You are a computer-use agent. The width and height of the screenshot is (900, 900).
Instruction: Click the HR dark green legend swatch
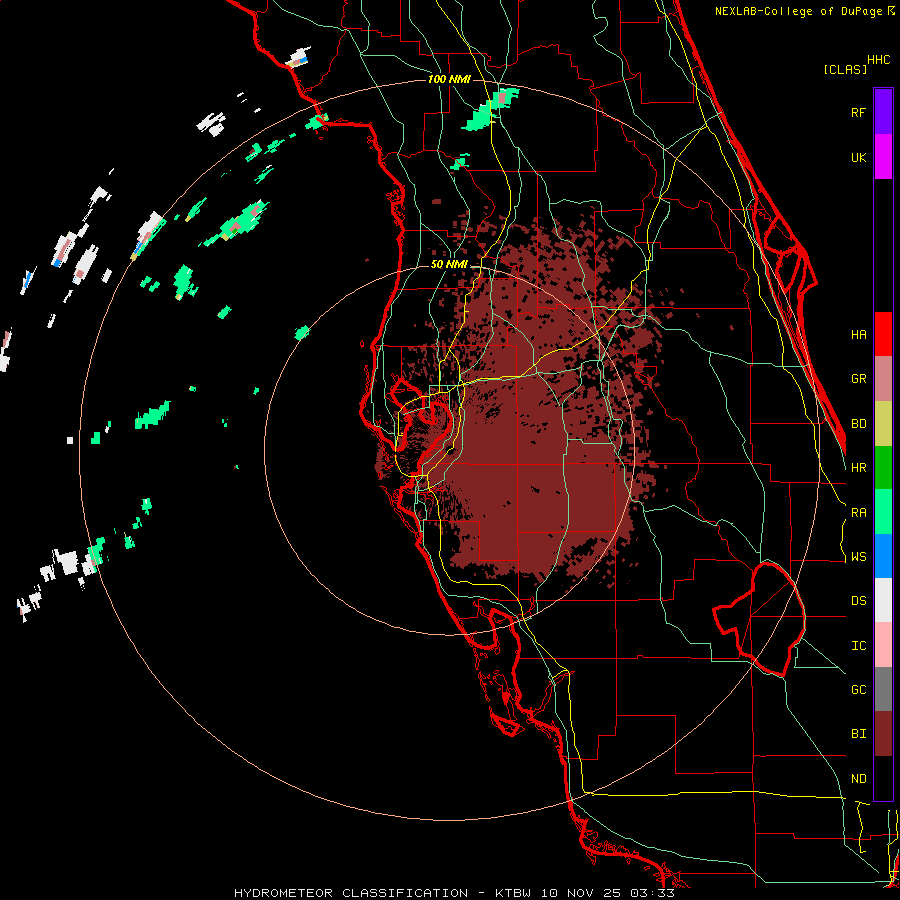click(x=883, y=467)
